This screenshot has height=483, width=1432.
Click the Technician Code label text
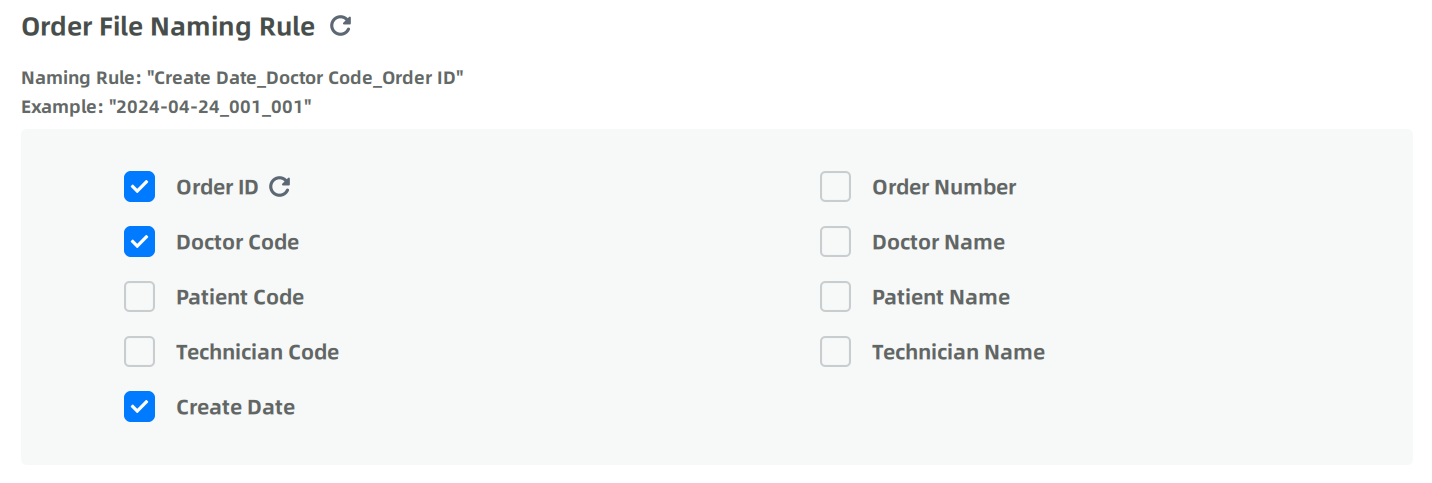coord(257,352)
